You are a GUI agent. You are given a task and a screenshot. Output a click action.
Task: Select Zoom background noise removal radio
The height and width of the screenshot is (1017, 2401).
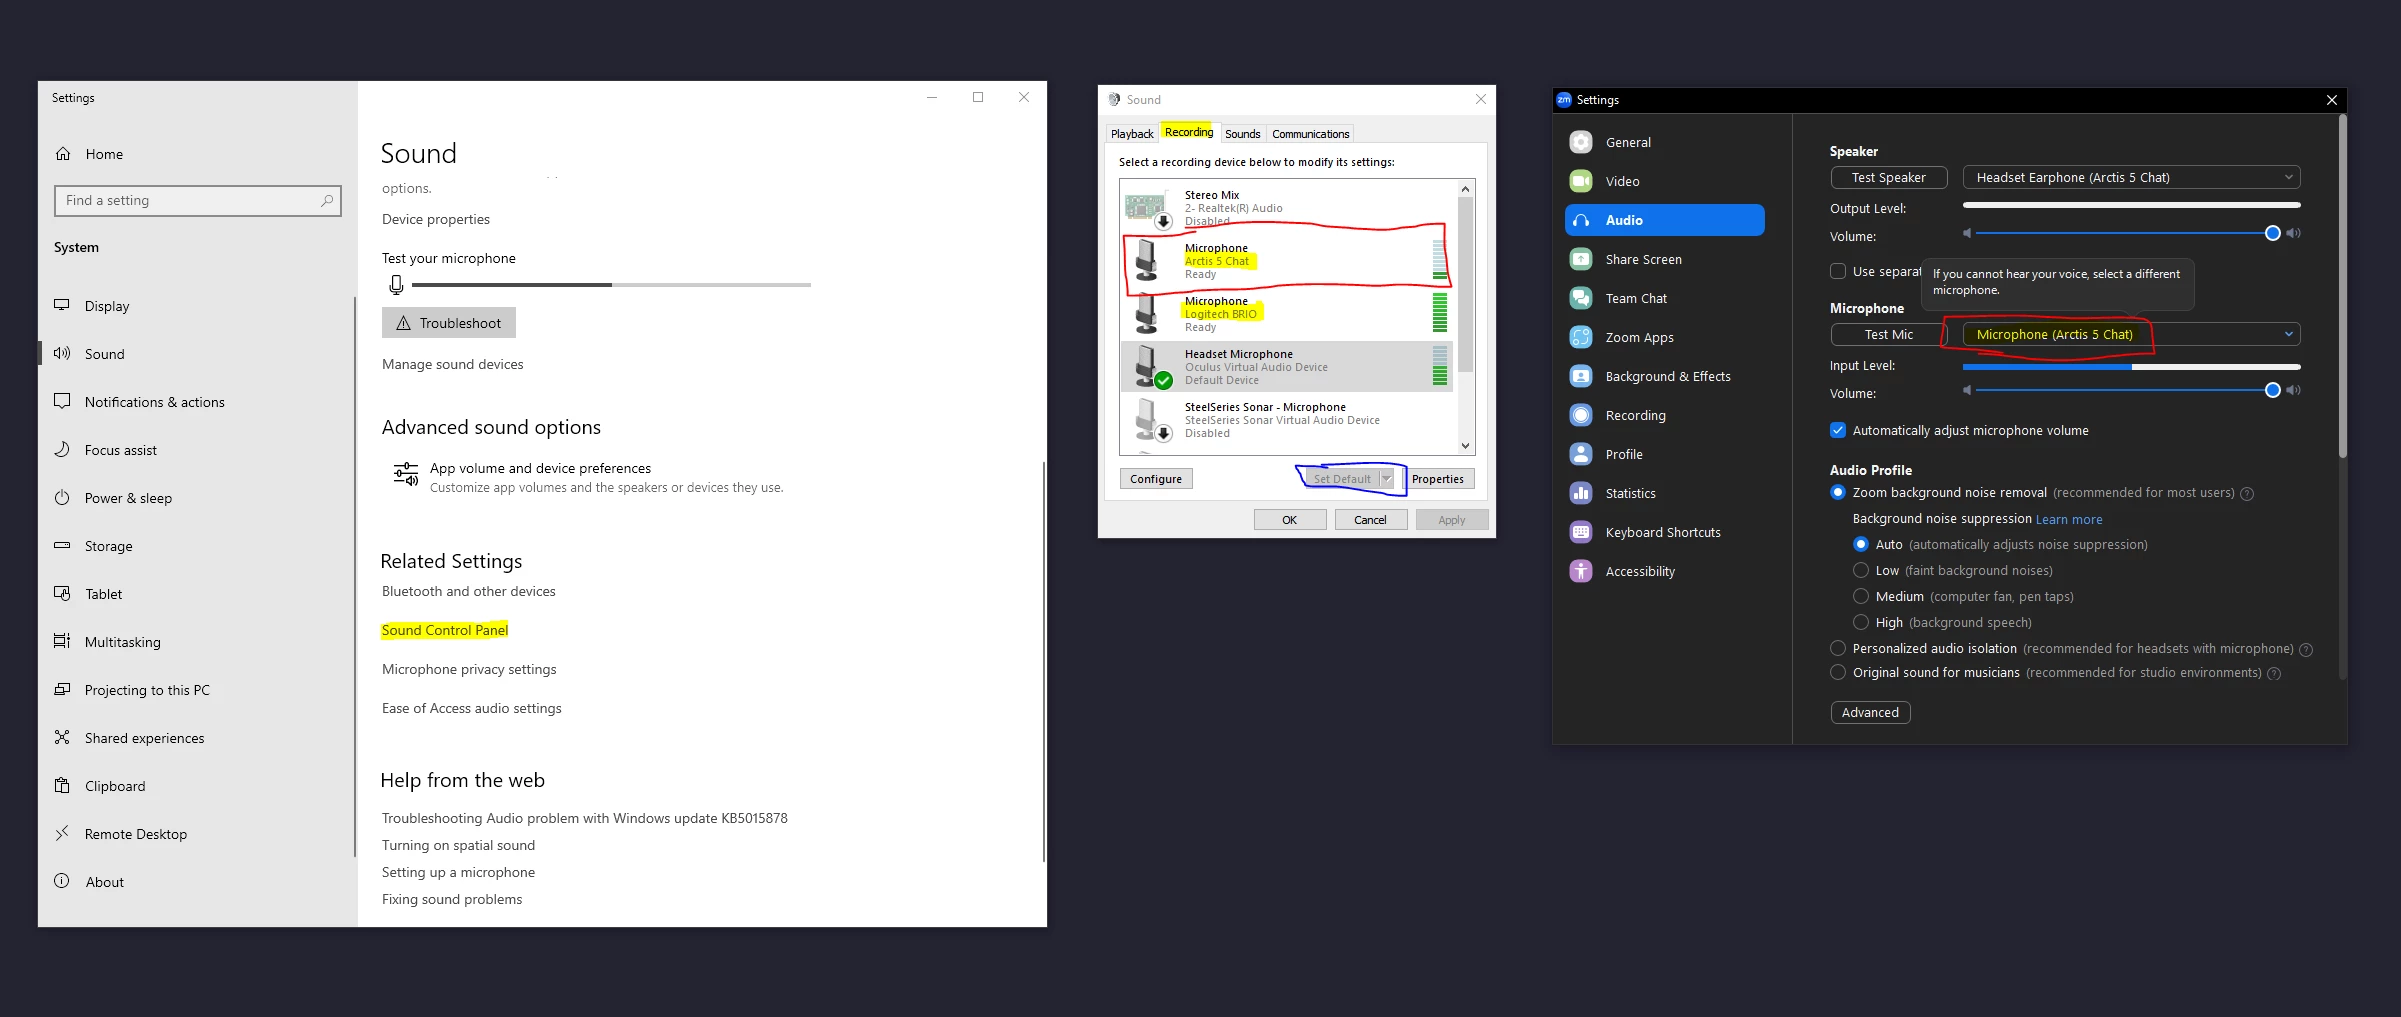point(1838,492)
